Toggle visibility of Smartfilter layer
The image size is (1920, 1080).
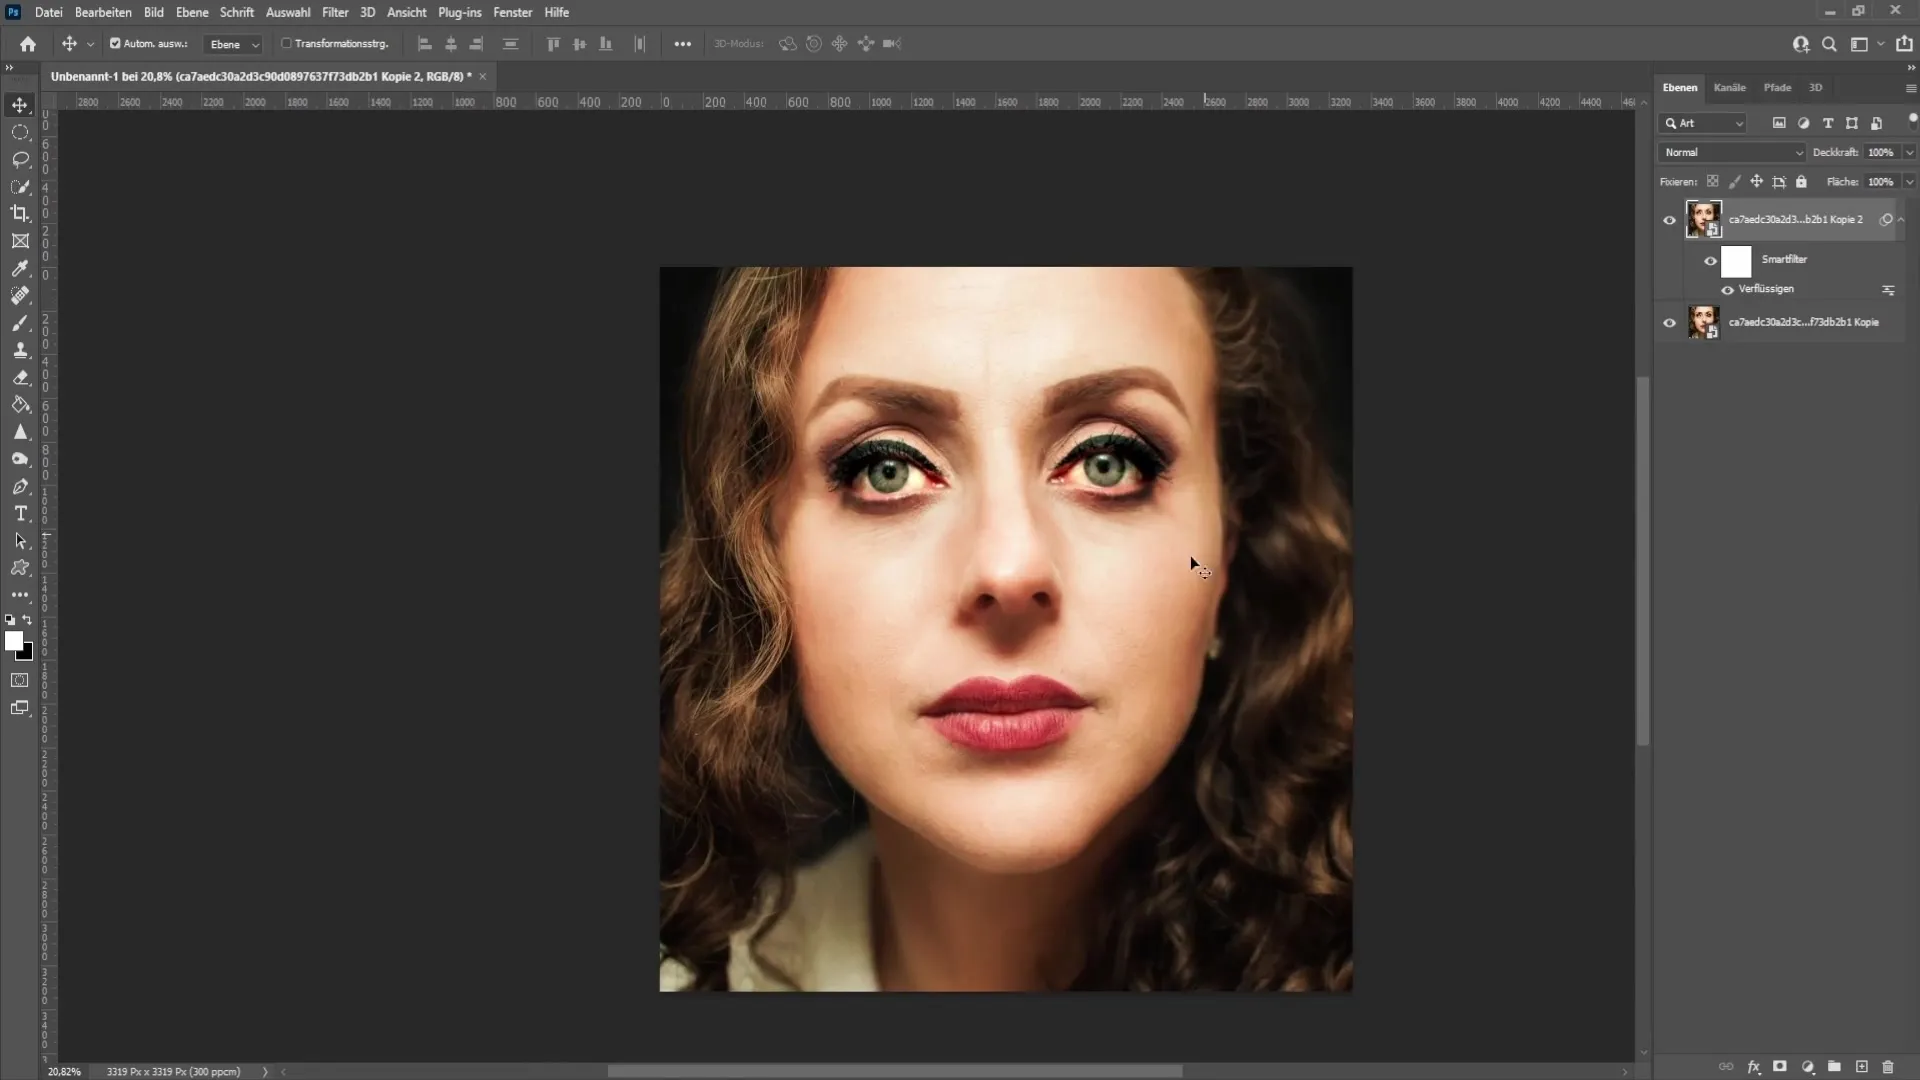[x=1710, y=261]
